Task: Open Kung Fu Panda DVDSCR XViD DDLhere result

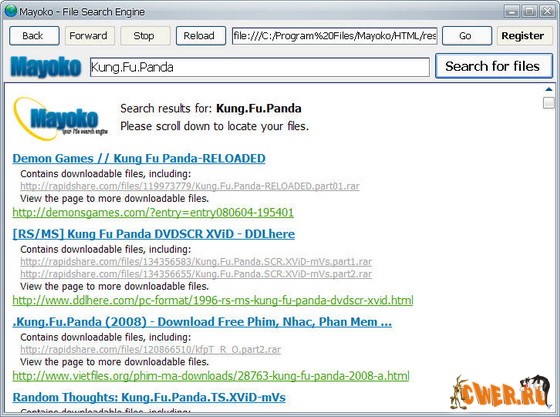Action: point(154,234)
